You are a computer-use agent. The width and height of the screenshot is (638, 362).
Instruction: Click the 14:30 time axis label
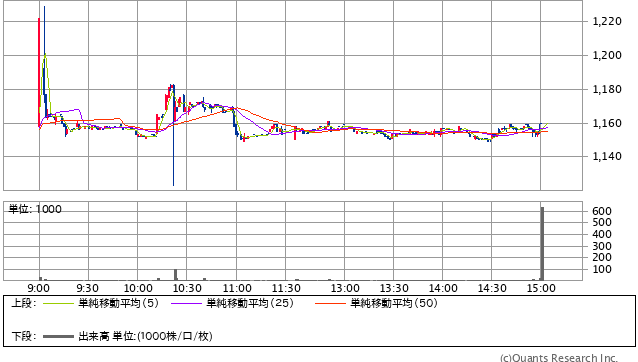[492, 288]
